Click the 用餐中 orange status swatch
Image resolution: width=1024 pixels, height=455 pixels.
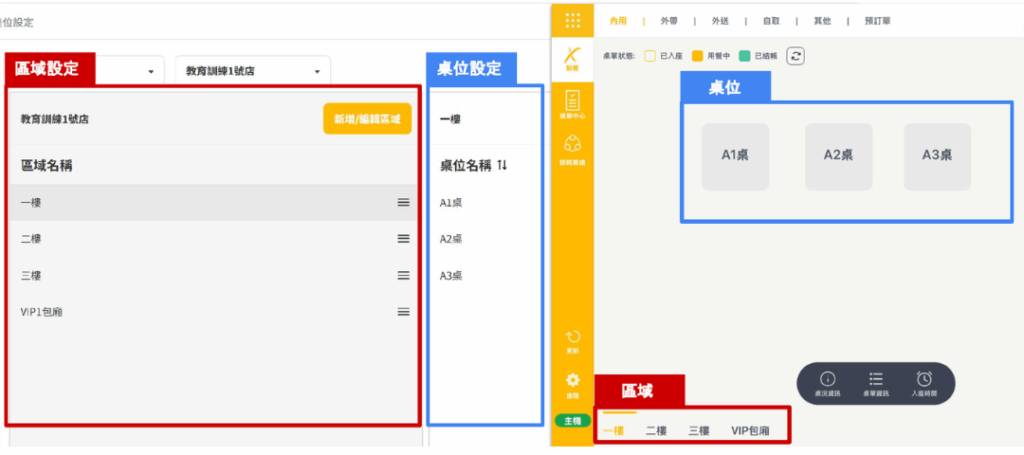698,56
